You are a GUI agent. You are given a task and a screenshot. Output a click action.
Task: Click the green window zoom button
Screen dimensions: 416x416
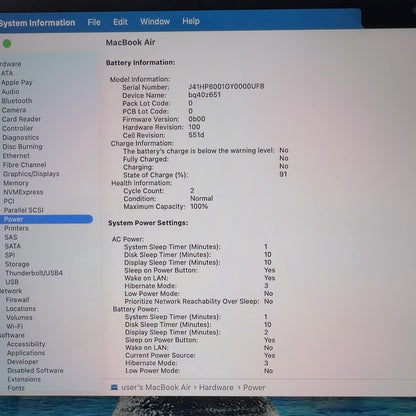(x=7, y=43)
